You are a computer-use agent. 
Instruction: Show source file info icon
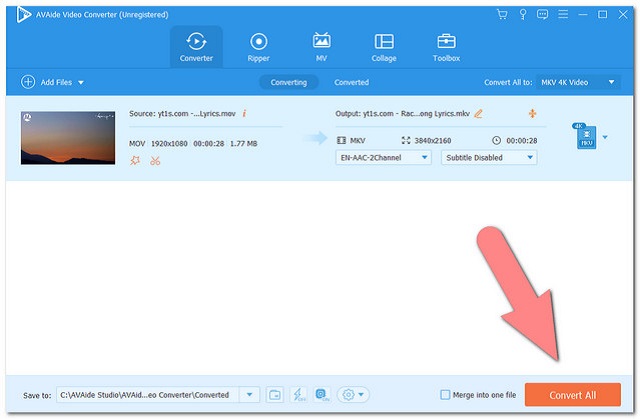click(244, 113)
